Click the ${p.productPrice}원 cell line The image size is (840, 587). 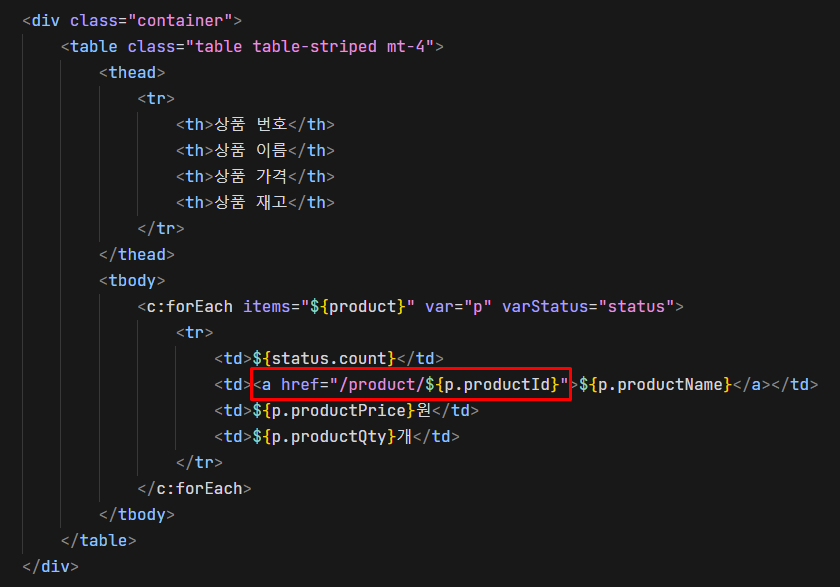[346, 411]
